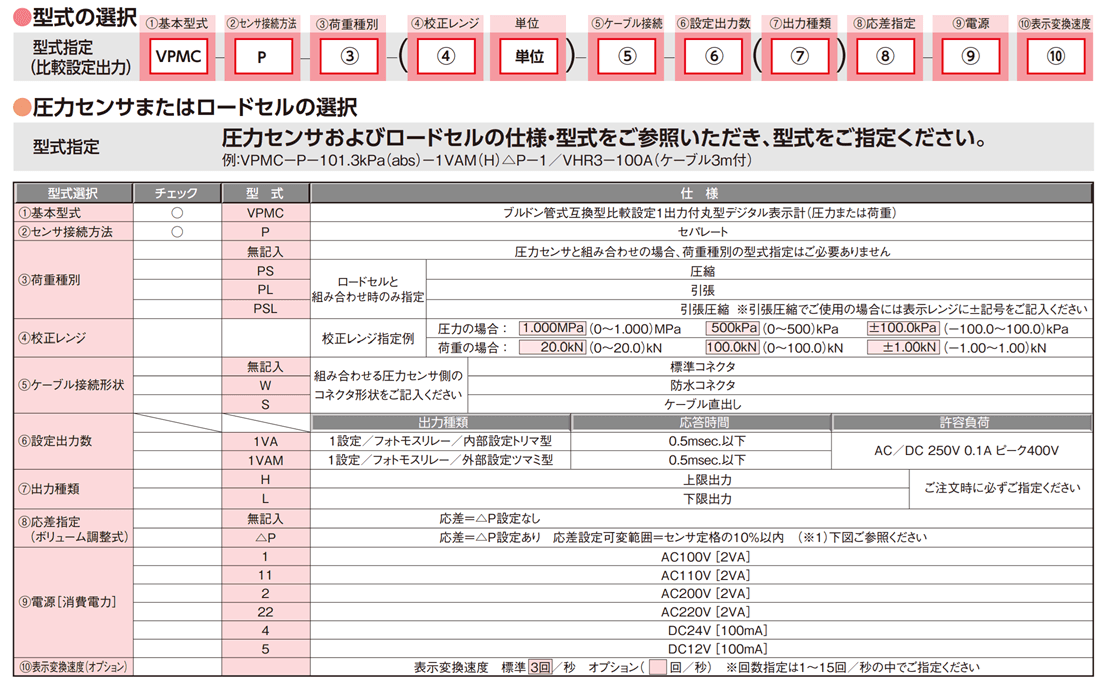Click the 出力種類 sub-header
This screenshot has width=1103, height=682.
(441, 423)
